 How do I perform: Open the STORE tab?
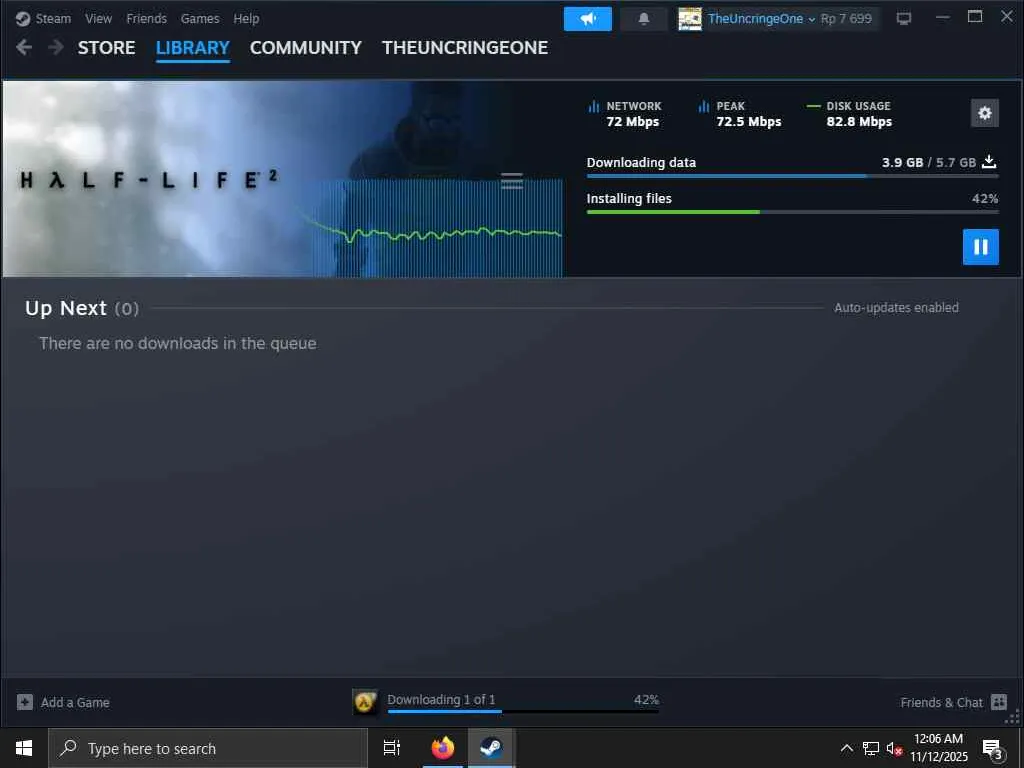106,48
